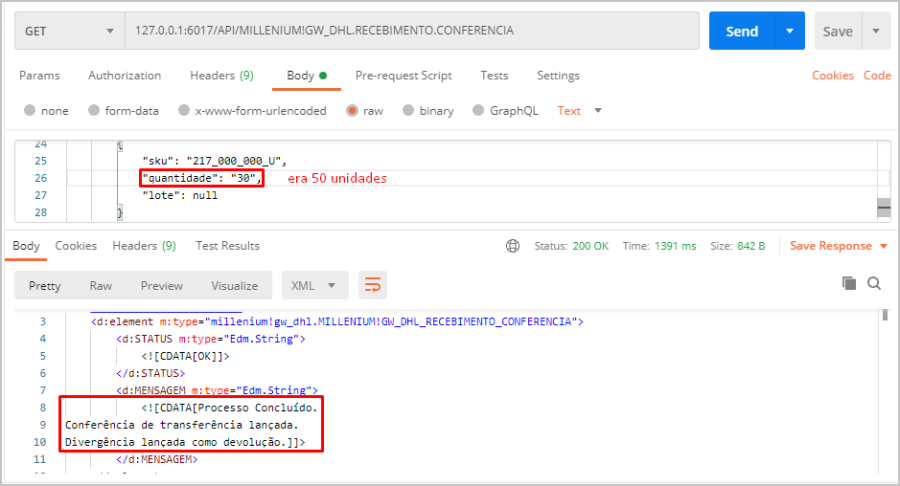Open the Cookies link at top right
900x486 pixels.
833,75
